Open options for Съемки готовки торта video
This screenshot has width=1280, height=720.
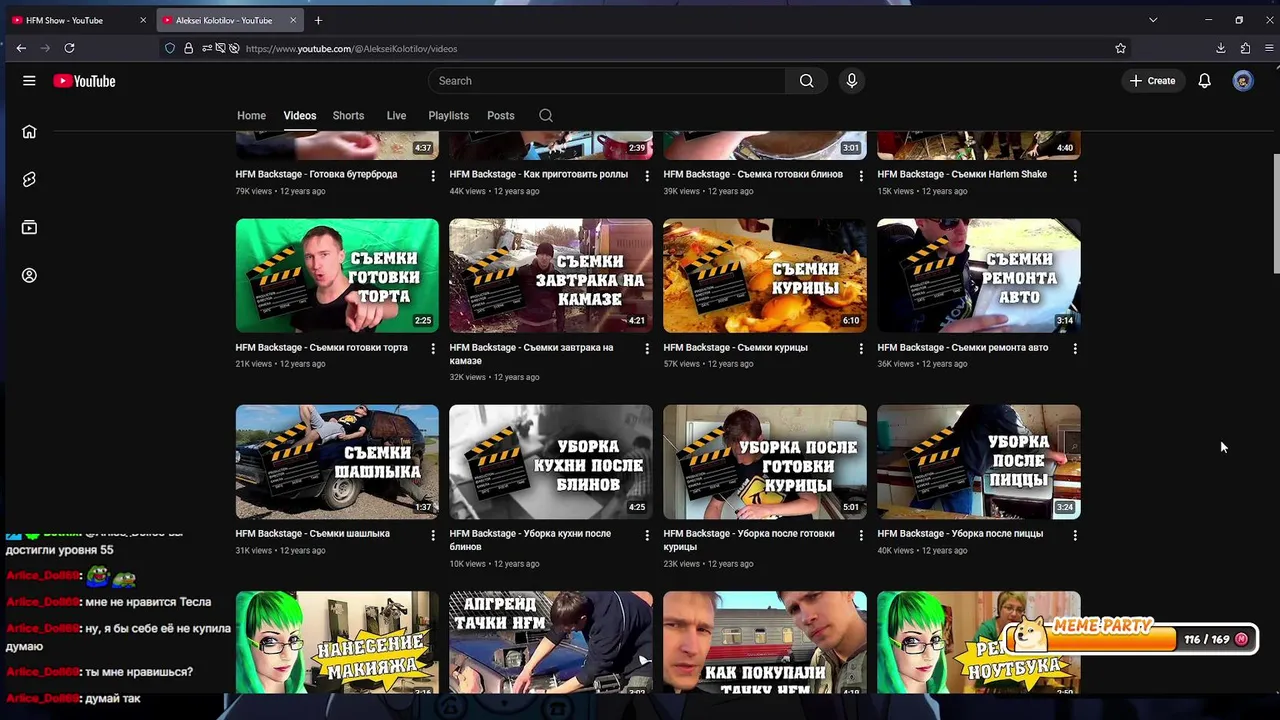(433, 349)
